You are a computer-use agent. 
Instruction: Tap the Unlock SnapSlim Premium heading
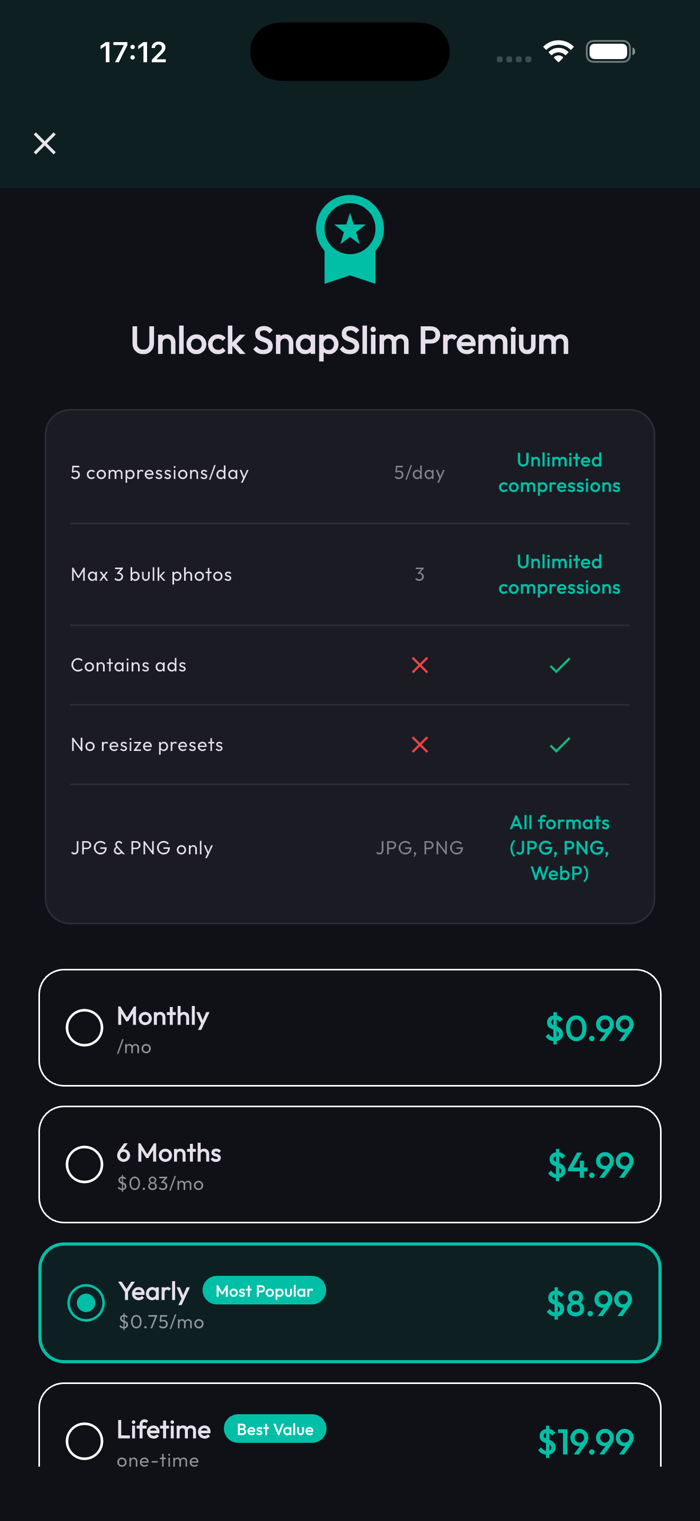(x=350, y=341)
